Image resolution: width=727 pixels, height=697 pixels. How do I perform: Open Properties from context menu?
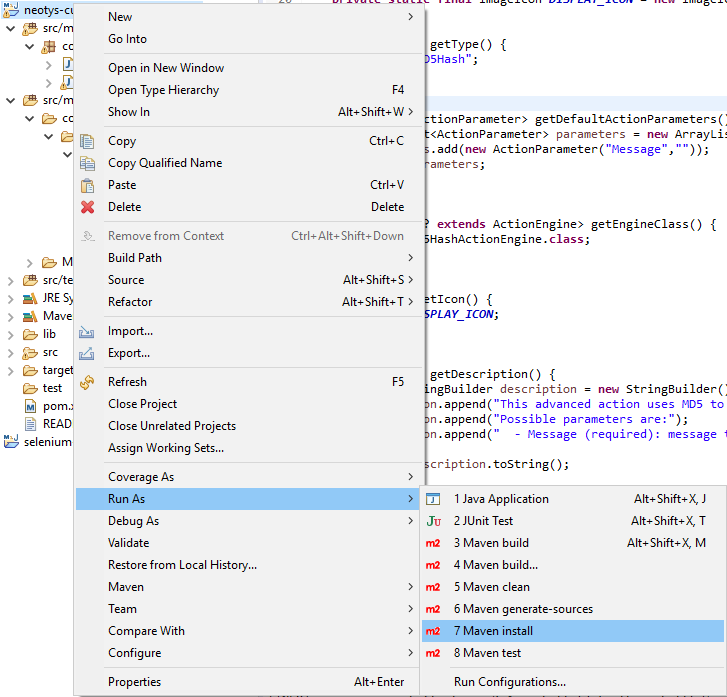click(134, 682)
